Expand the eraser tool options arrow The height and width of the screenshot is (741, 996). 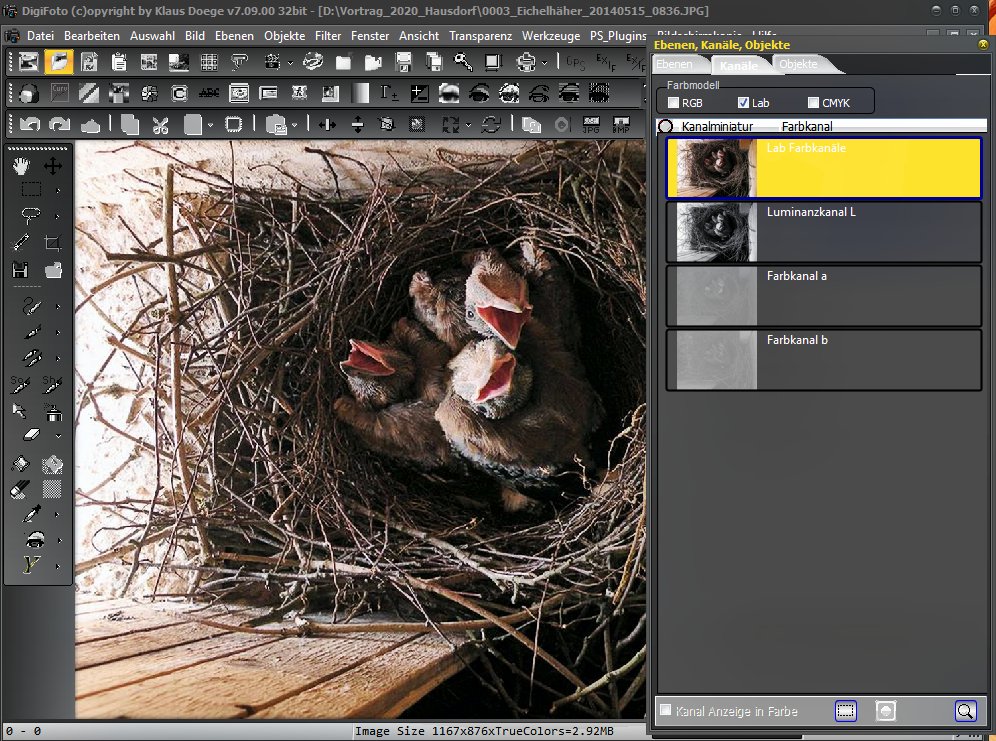click(x=58, y=436)
